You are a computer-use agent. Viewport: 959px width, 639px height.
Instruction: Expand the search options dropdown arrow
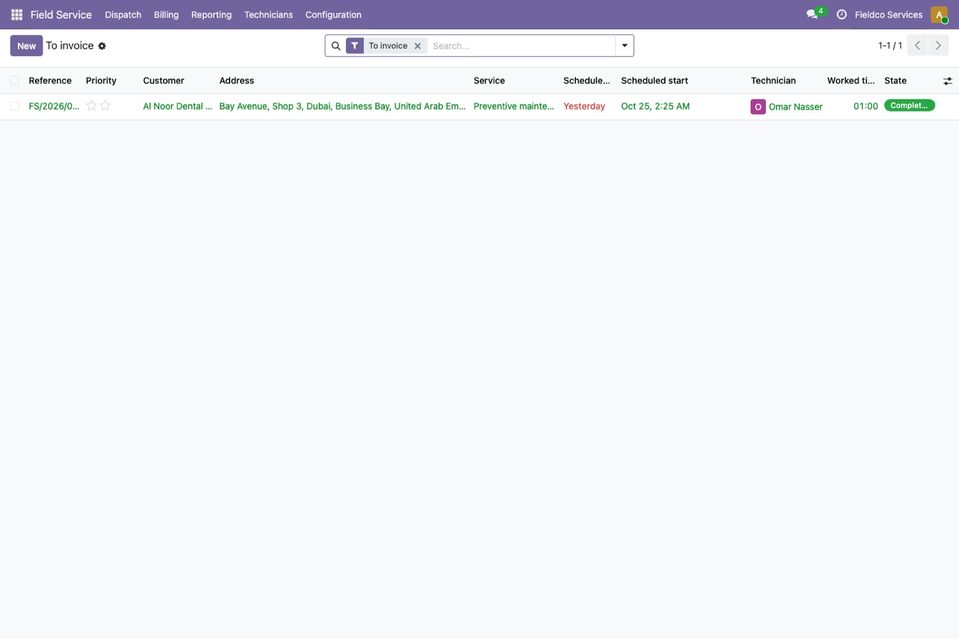point(624,46)
